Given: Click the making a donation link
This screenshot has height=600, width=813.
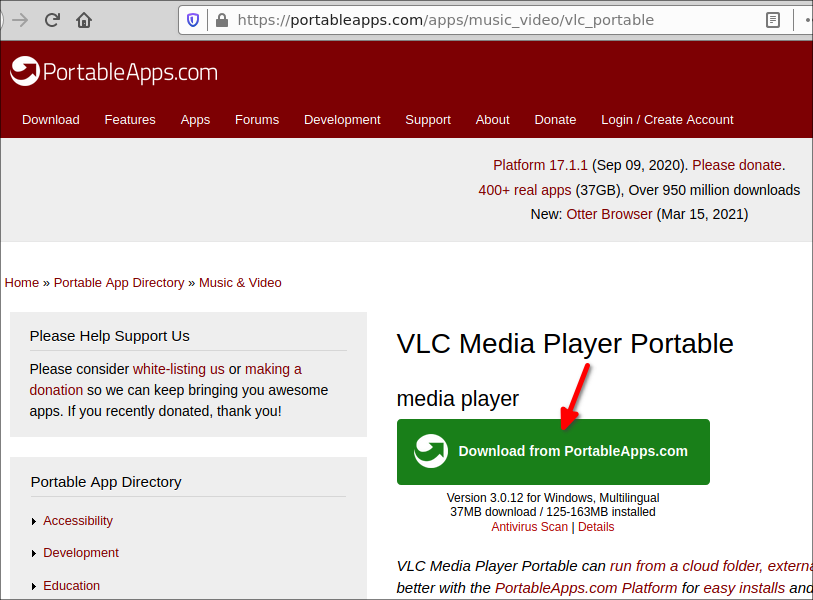Looking at the screenshot, I should 273,369.
